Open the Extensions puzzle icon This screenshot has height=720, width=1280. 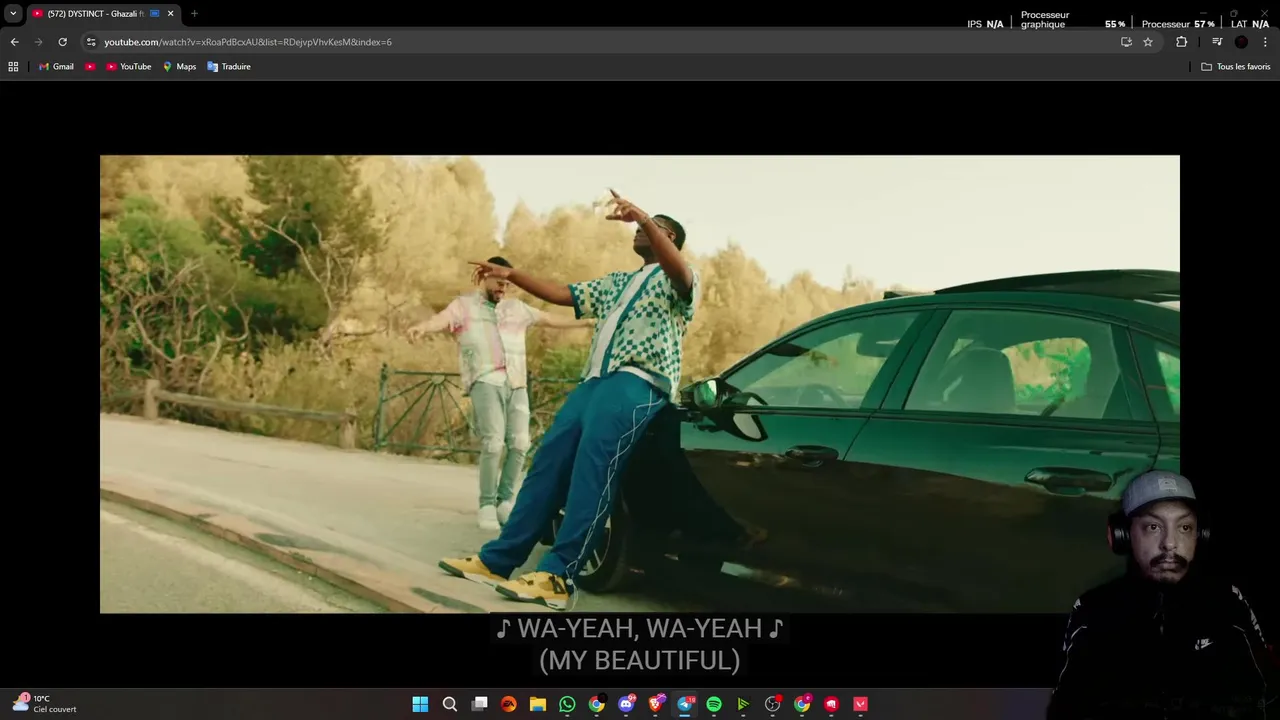tap(1182, 42)
